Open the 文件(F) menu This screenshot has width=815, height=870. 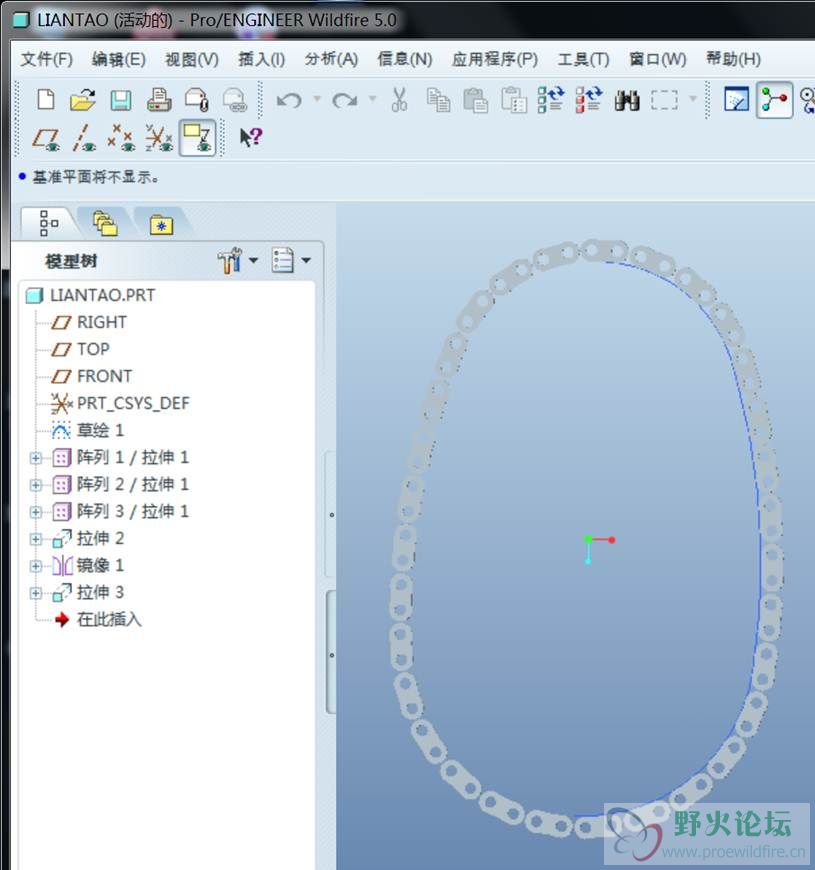[x=47, y=59]
